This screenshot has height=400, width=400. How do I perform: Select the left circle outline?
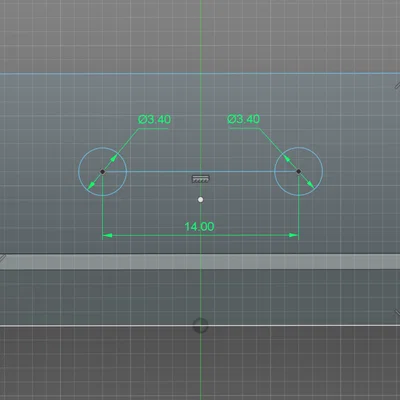(103, 172)
